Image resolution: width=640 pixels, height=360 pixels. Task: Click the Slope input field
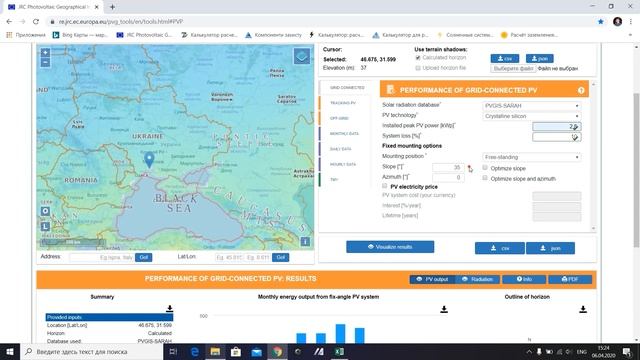(x=448, y=167)
